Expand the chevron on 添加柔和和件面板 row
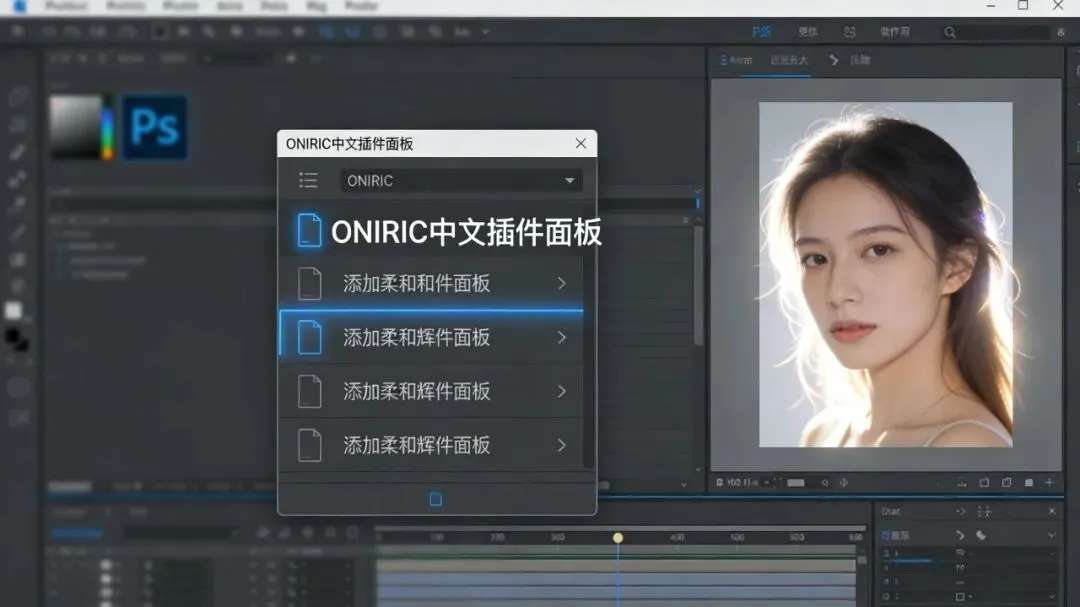The image size is (1080, 607). pyautogui.click(x=561, y=283)
